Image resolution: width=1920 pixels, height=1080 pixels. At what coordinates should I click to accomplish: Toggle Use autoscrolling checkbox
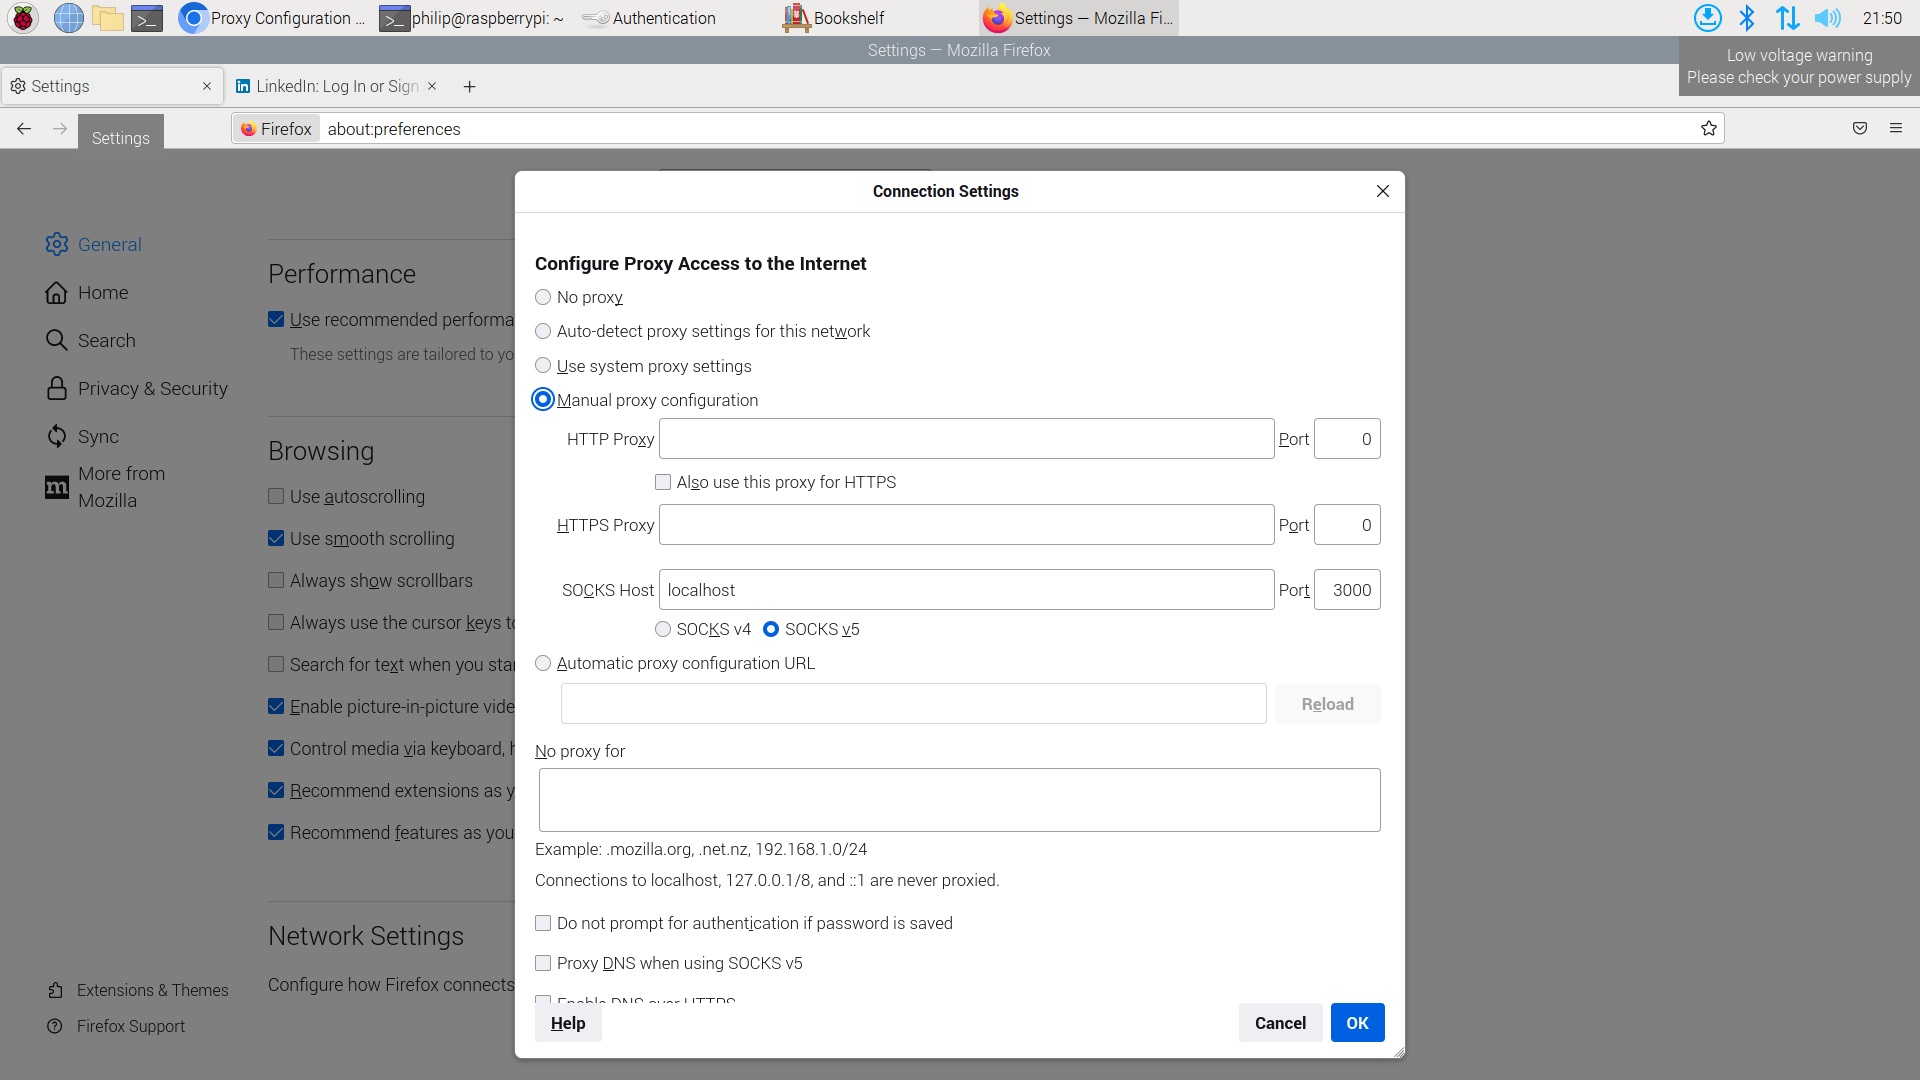tap(276, 496)
